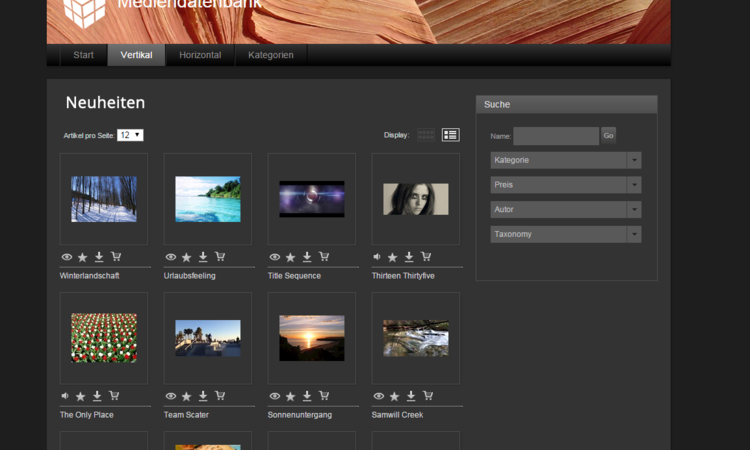The height and width of the screenshot is (450, 750).
Task: Preview Title Sequence with the eye icon
Action: [275, 257]
